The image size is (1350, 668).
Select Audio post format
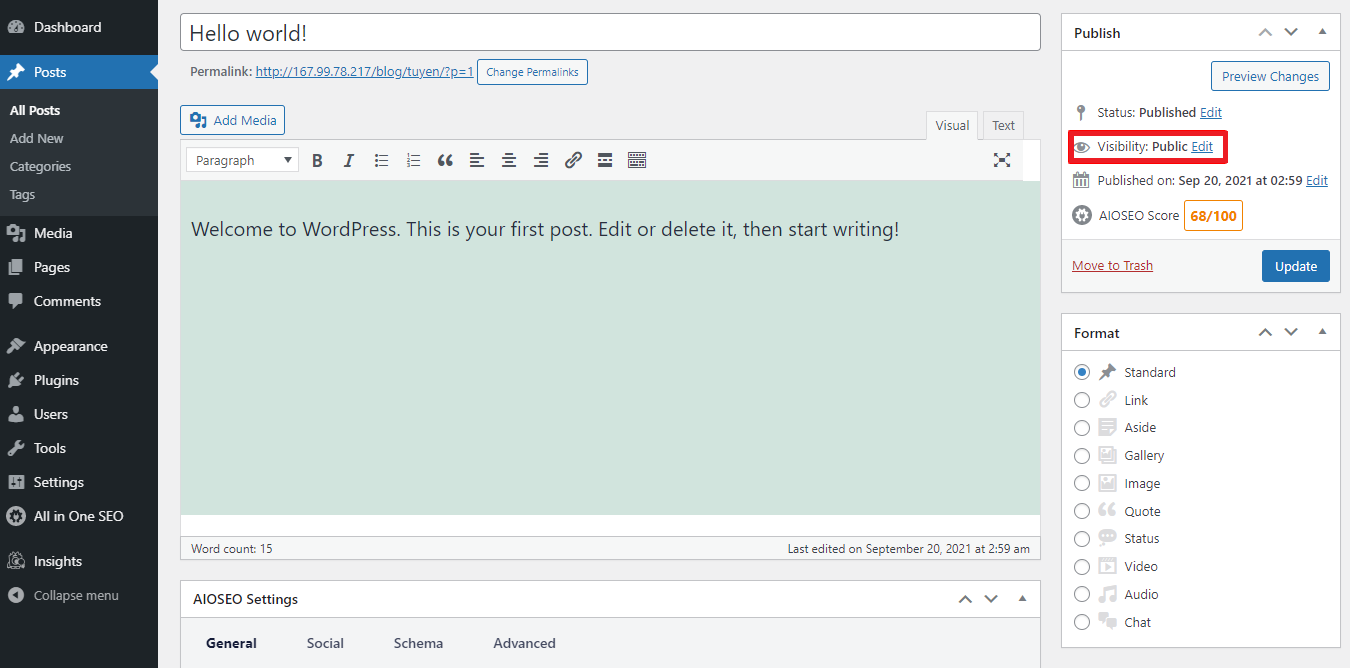coord(1082,594)
